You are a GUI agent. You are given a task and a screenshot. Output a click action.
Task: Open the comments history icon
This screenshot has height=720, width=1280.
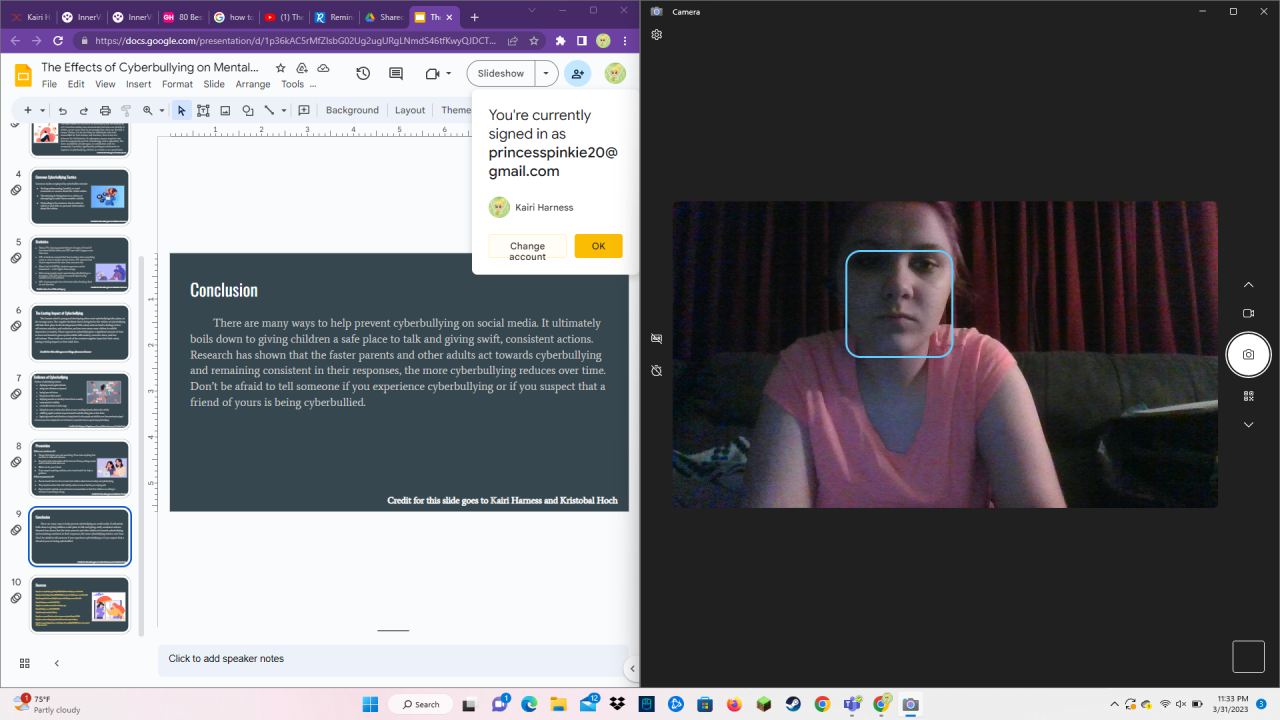396,74
